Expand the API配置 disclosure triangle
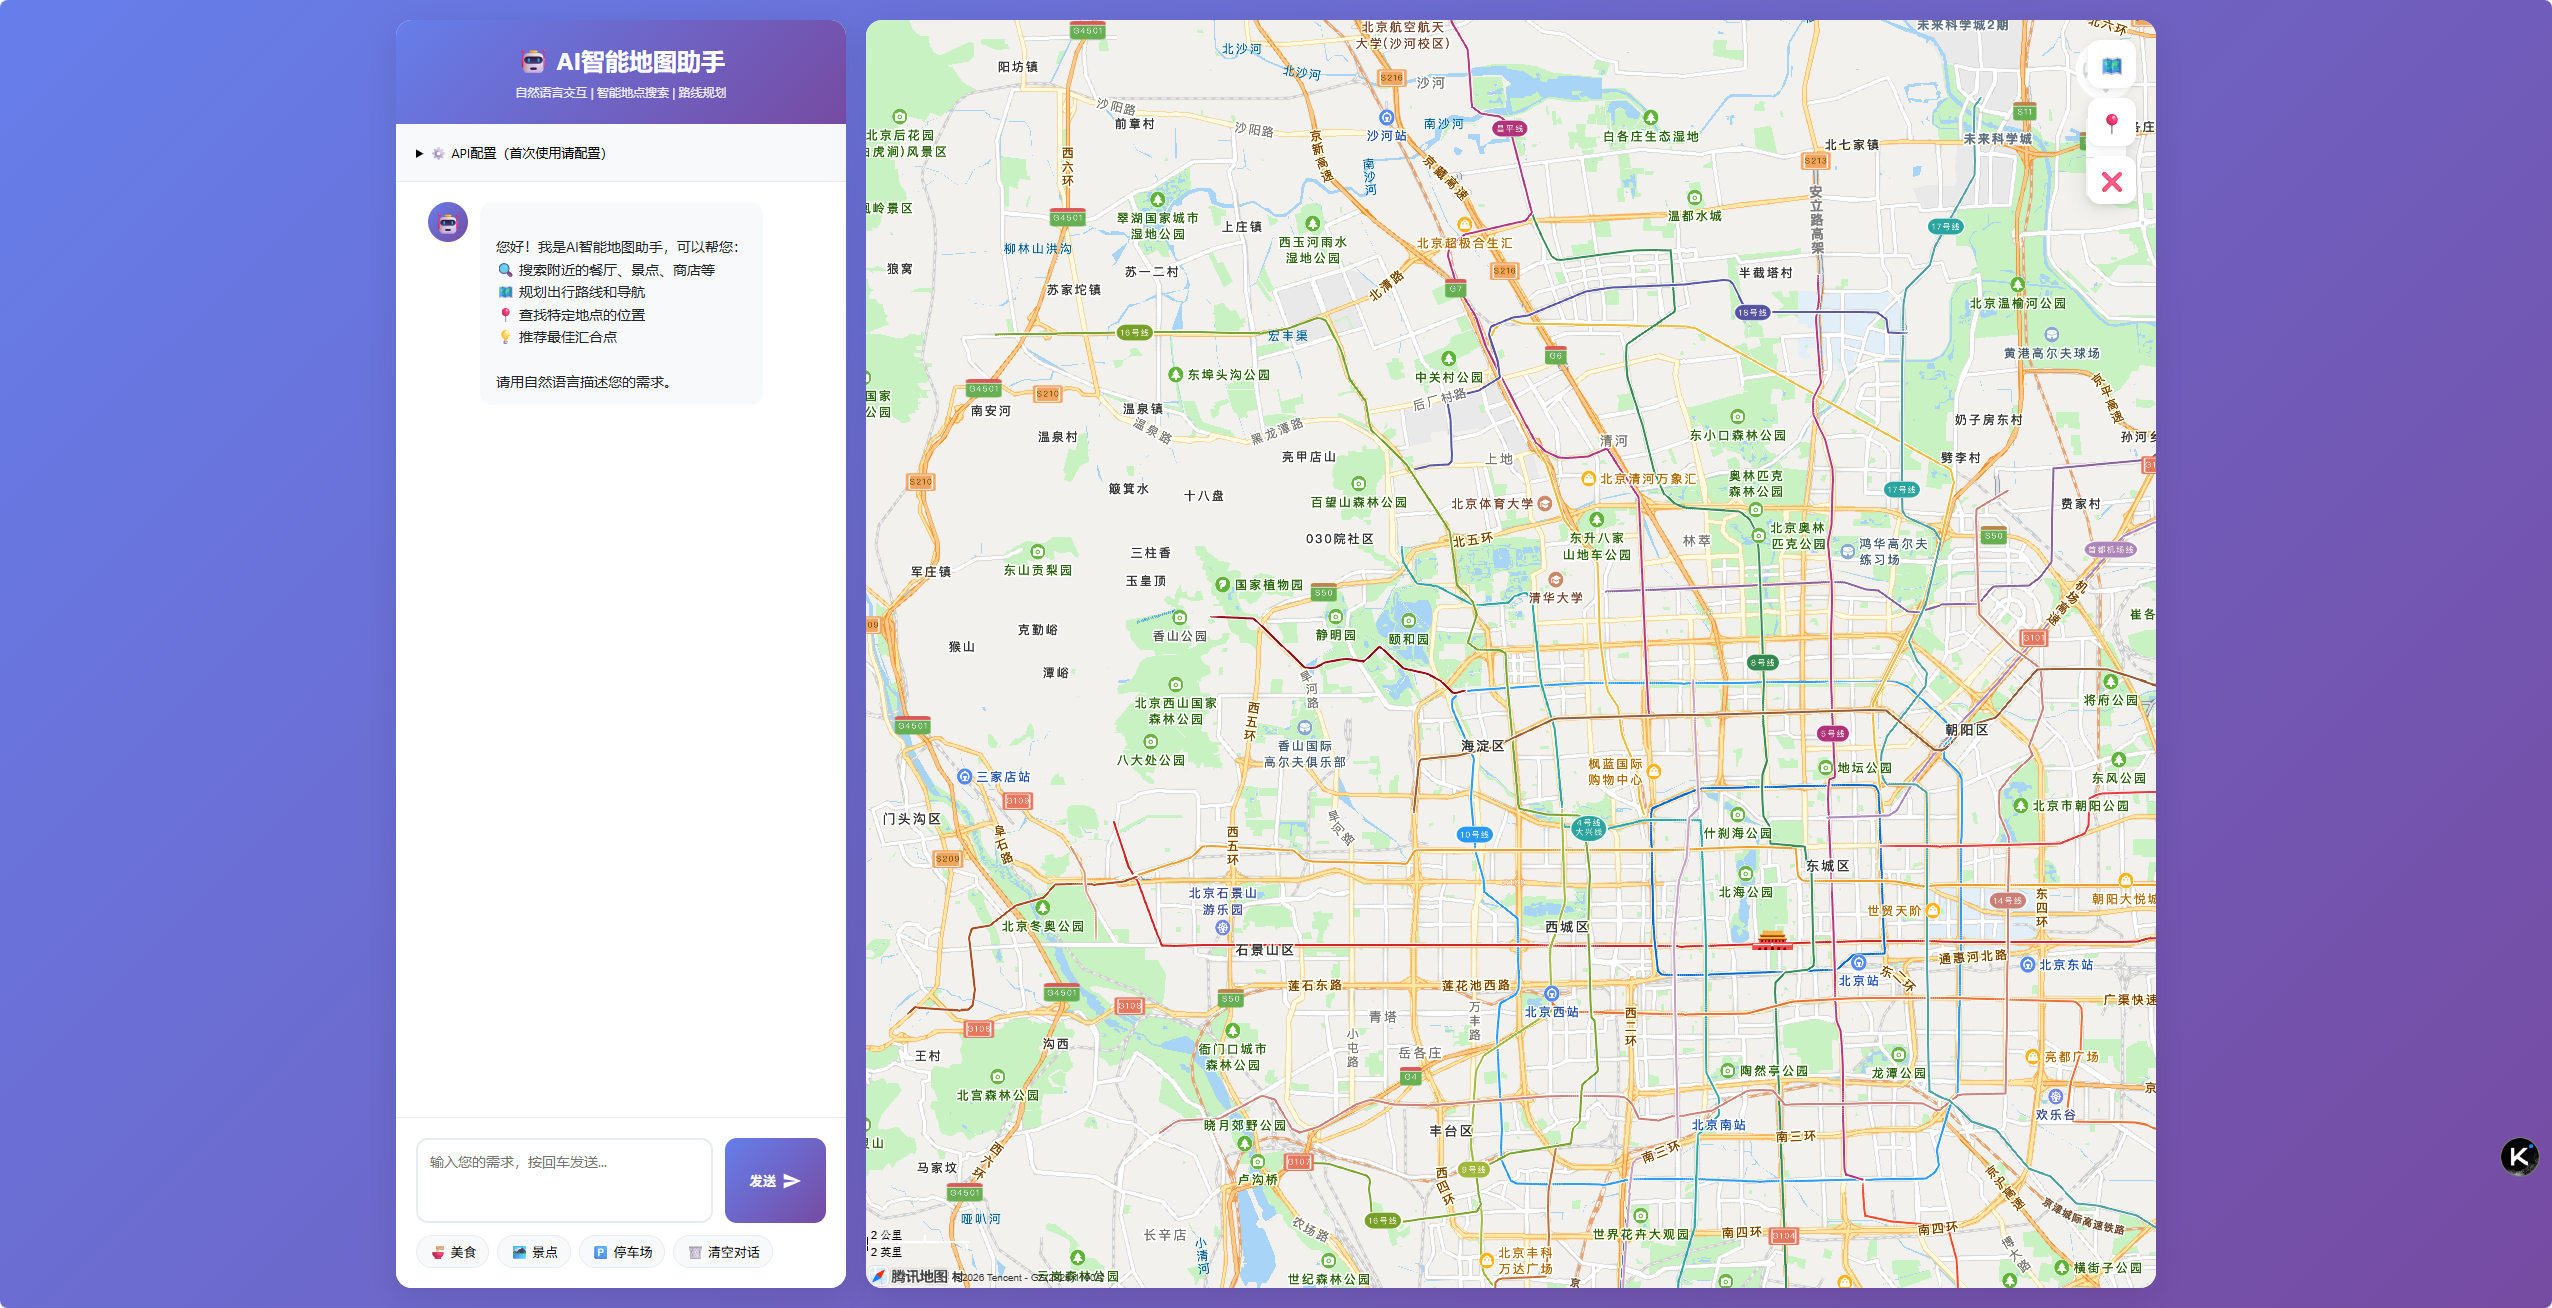The image size is (2552, 1308). coord(419,154)
